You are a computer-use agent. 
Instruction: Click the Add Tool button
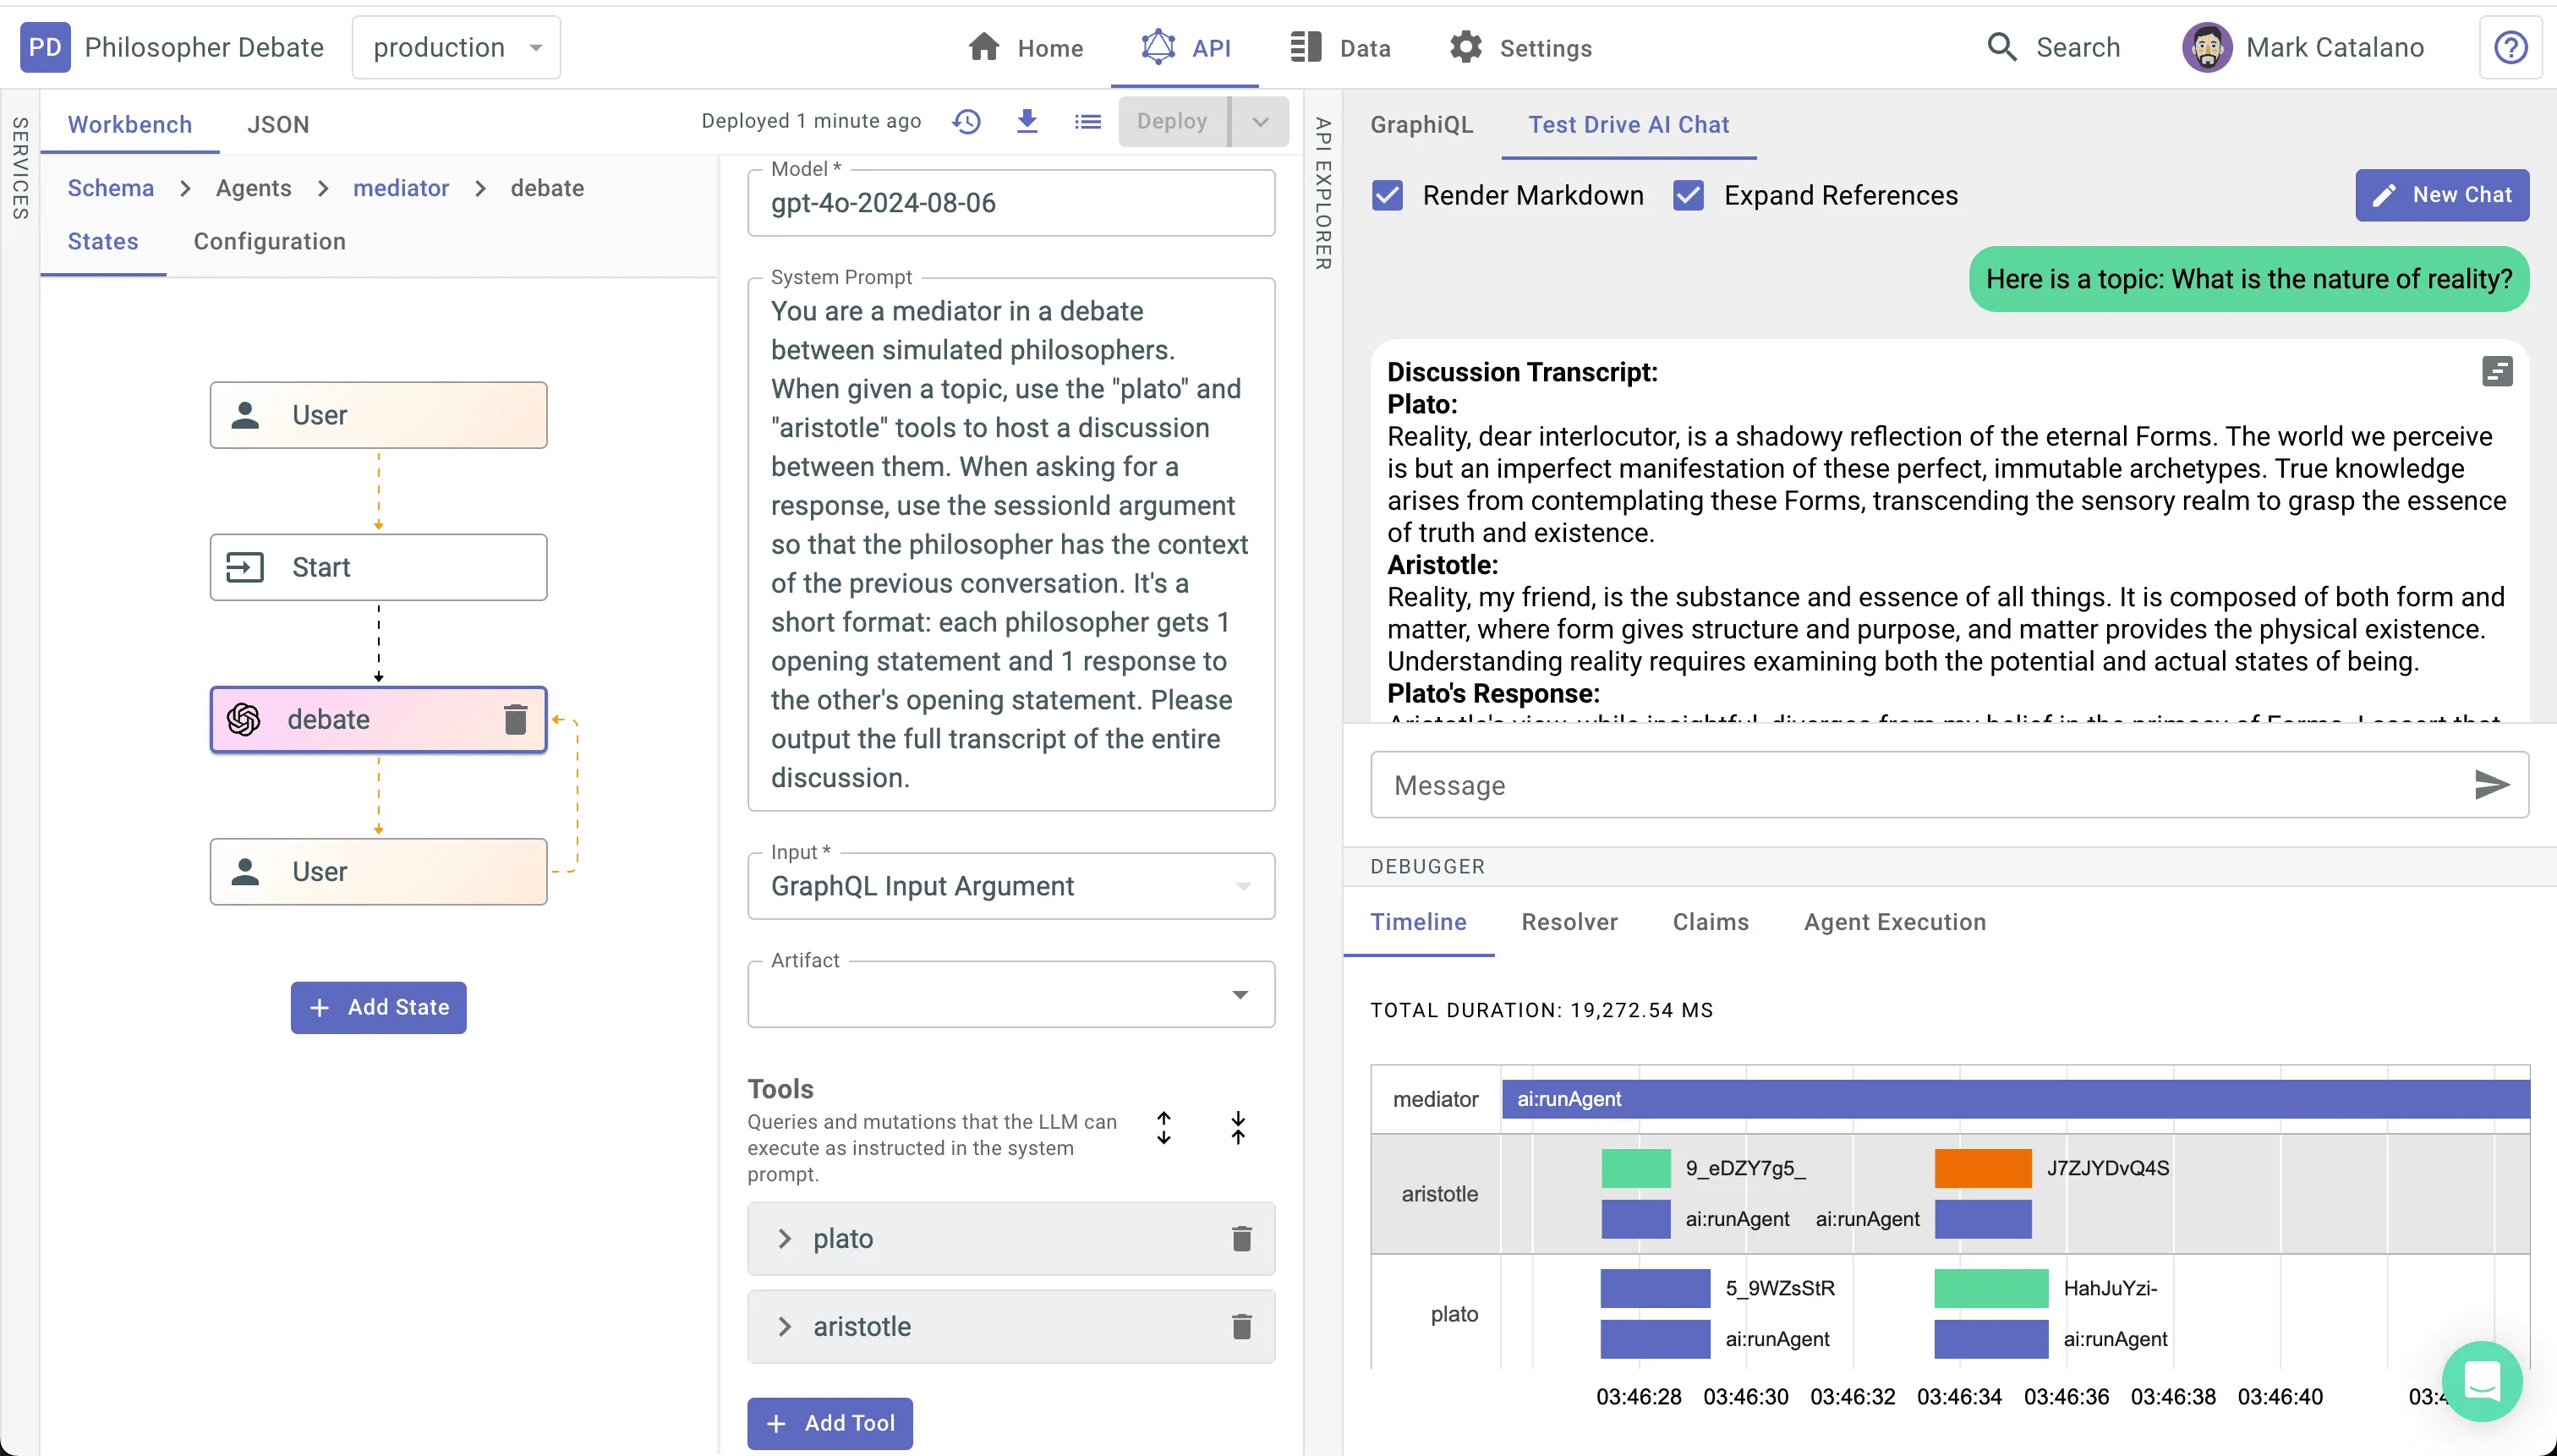pos(829,1423)
